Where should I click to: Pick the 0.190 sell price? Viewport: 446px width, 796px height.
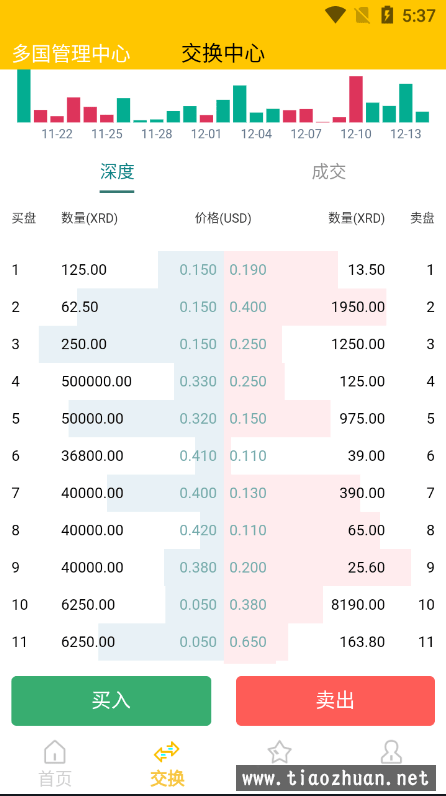click(248, 270)
